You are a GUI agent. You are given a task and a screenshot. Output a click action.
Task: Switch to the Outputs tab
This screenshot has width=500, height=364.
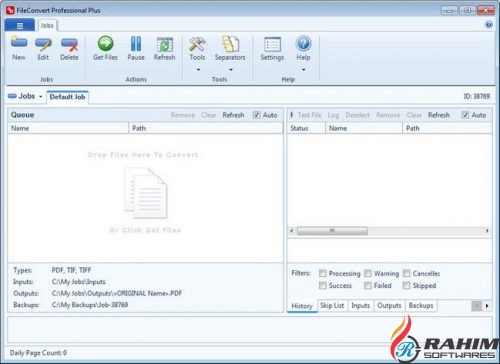(x=389, y=305)
